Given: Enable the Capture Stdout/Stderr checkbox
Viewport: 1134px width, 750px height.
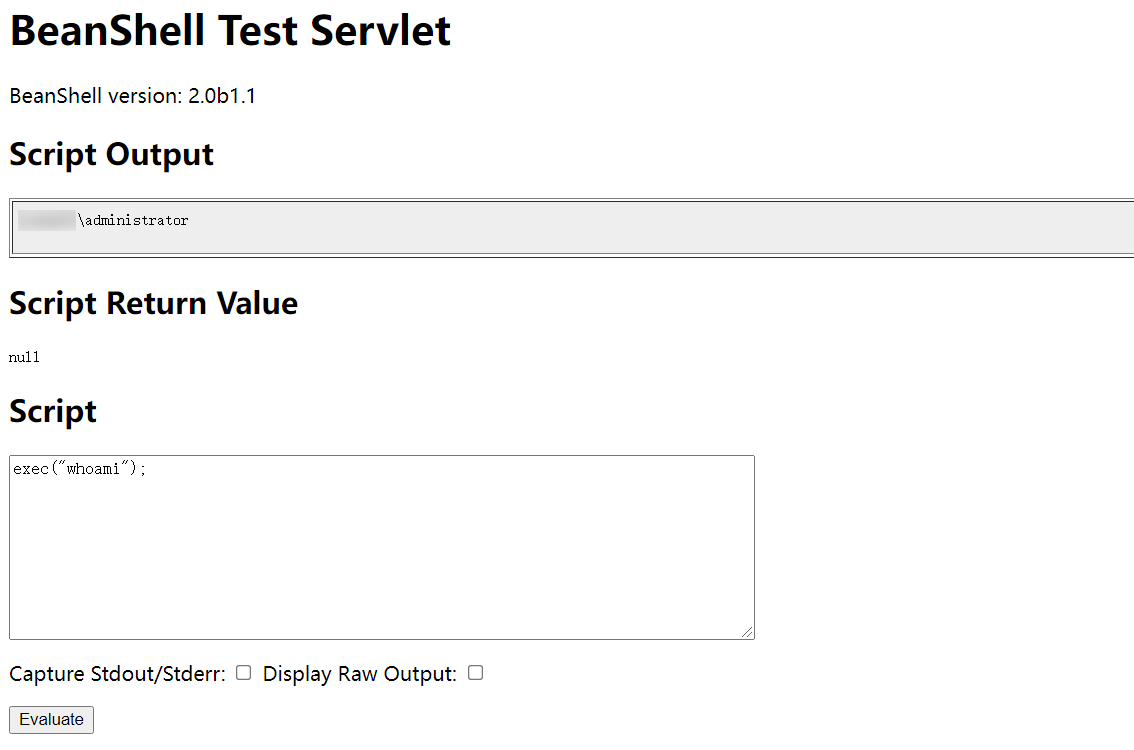Looking at the screenshot, I should click(244, 673).
